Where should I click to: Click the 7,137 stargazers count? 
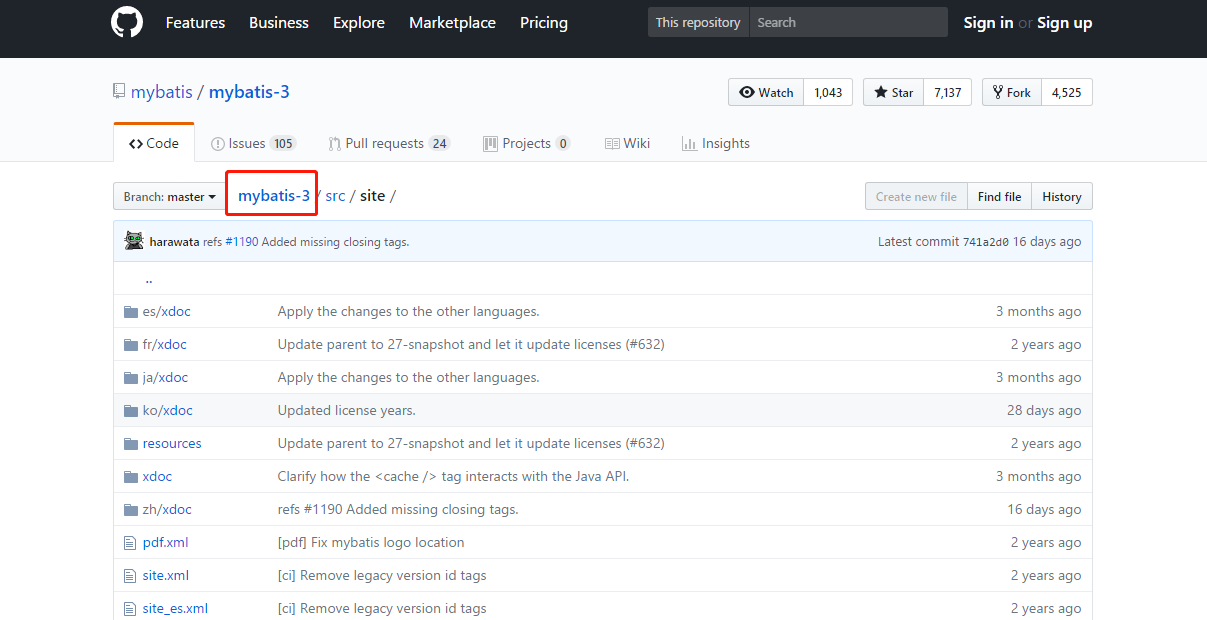(x=948, y=92)
